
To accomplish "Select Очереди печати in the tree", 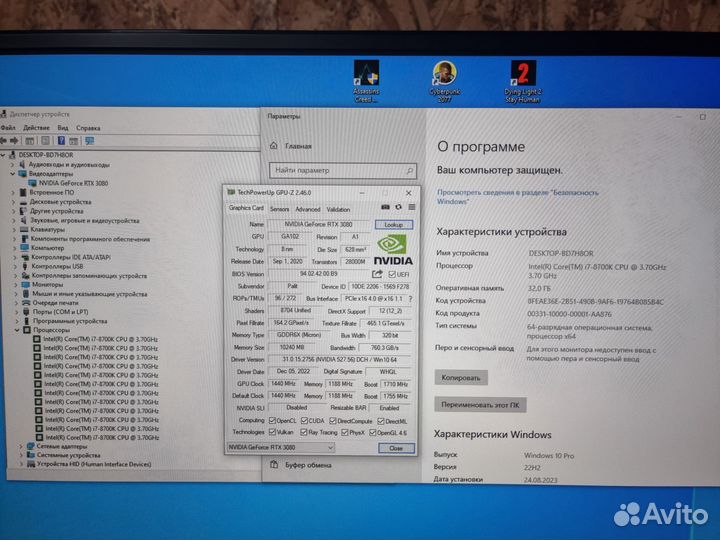I will coord(55,303).
